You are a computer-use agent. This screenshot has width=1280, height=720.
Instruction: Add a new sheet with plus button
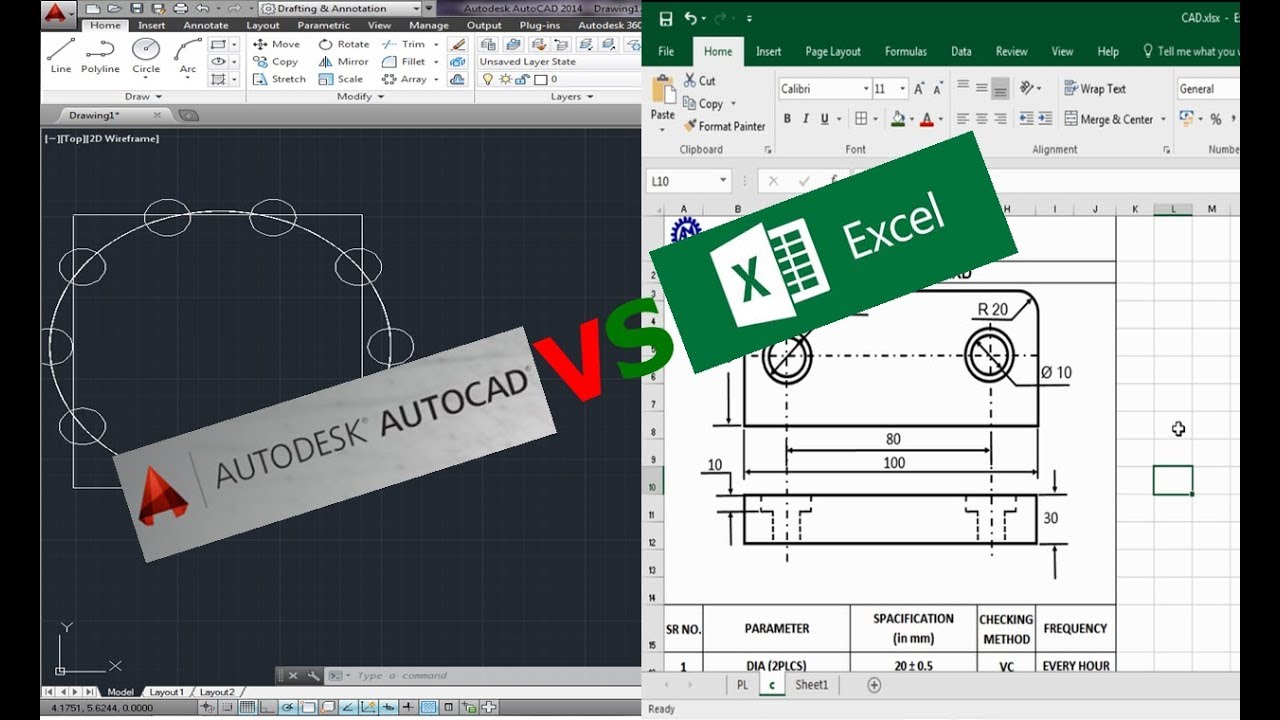874,685
